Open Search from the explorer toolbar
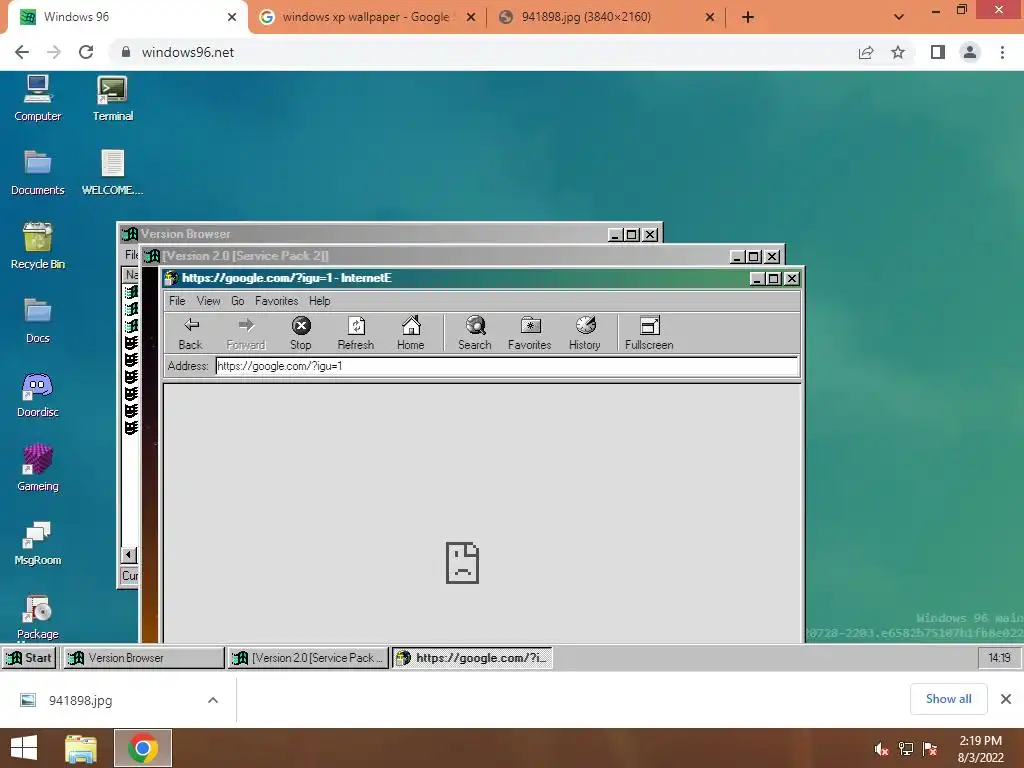 [475, 334]
